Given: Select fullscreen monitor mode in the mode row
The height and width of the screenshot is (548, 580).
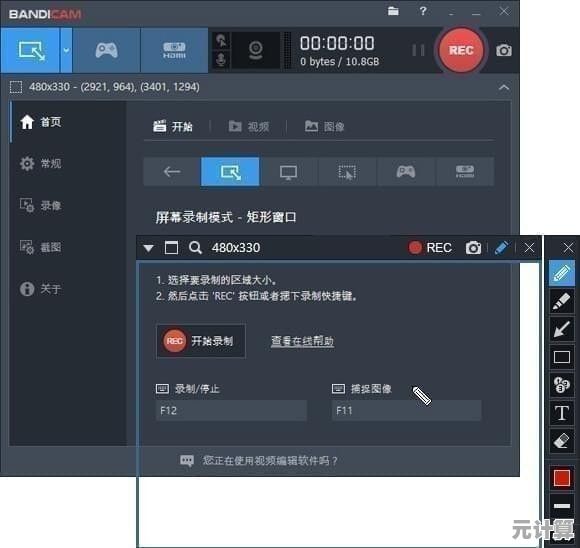Looking at the screenshot, I should [289, 172].
